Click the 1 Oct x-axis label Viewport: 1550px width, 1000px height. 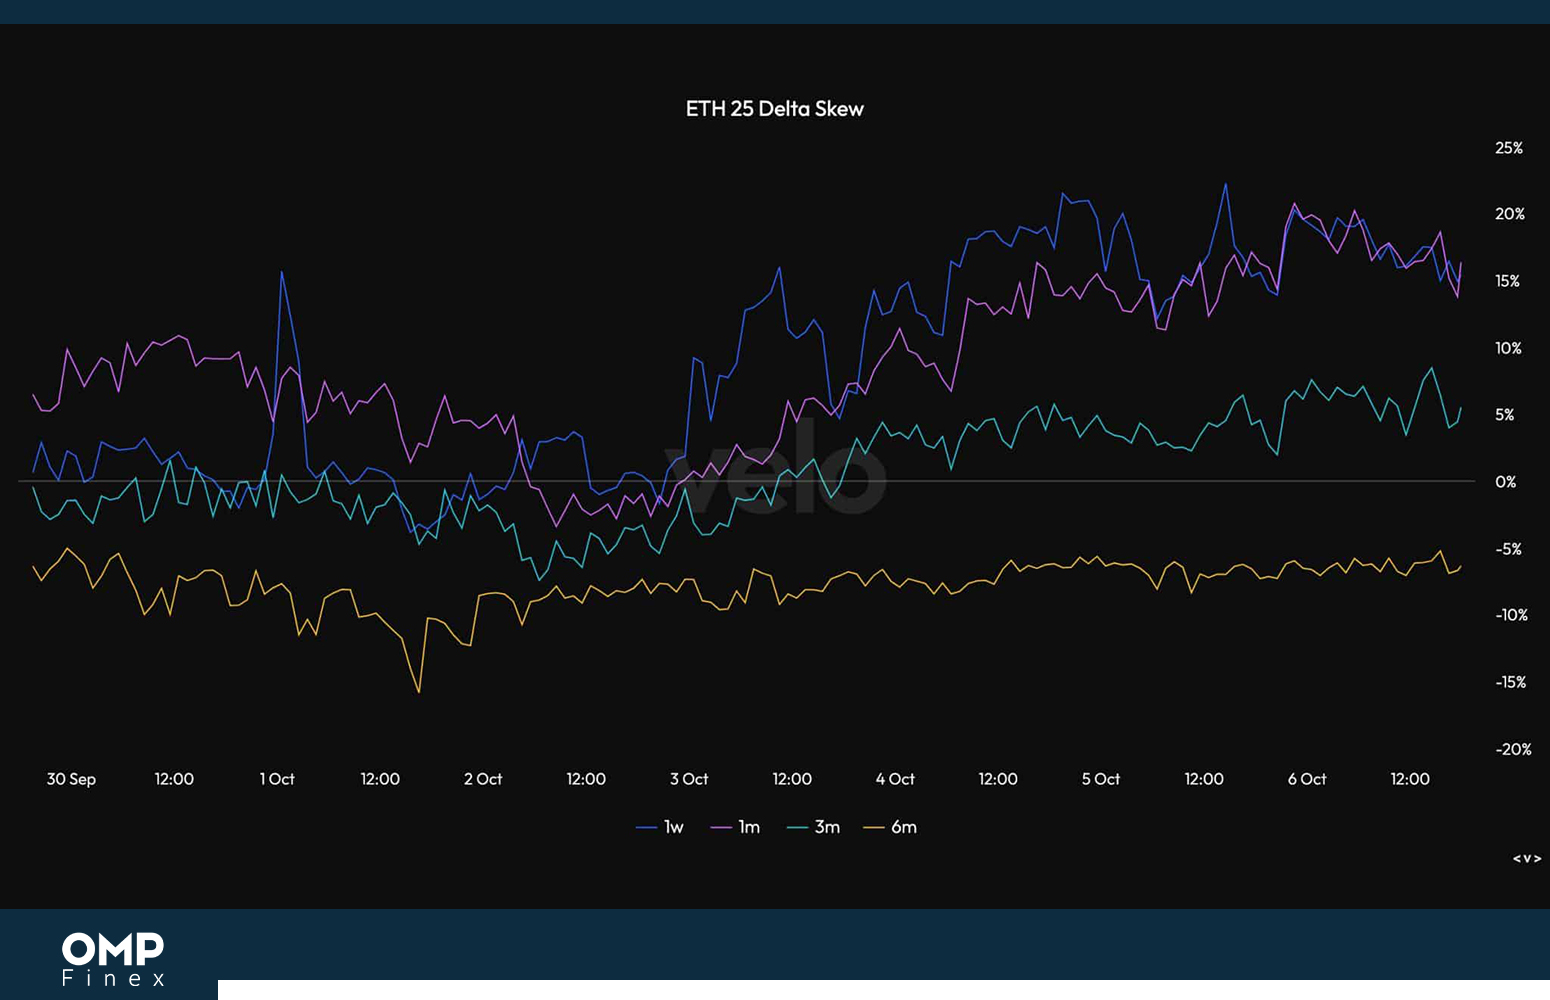(277, 779)
